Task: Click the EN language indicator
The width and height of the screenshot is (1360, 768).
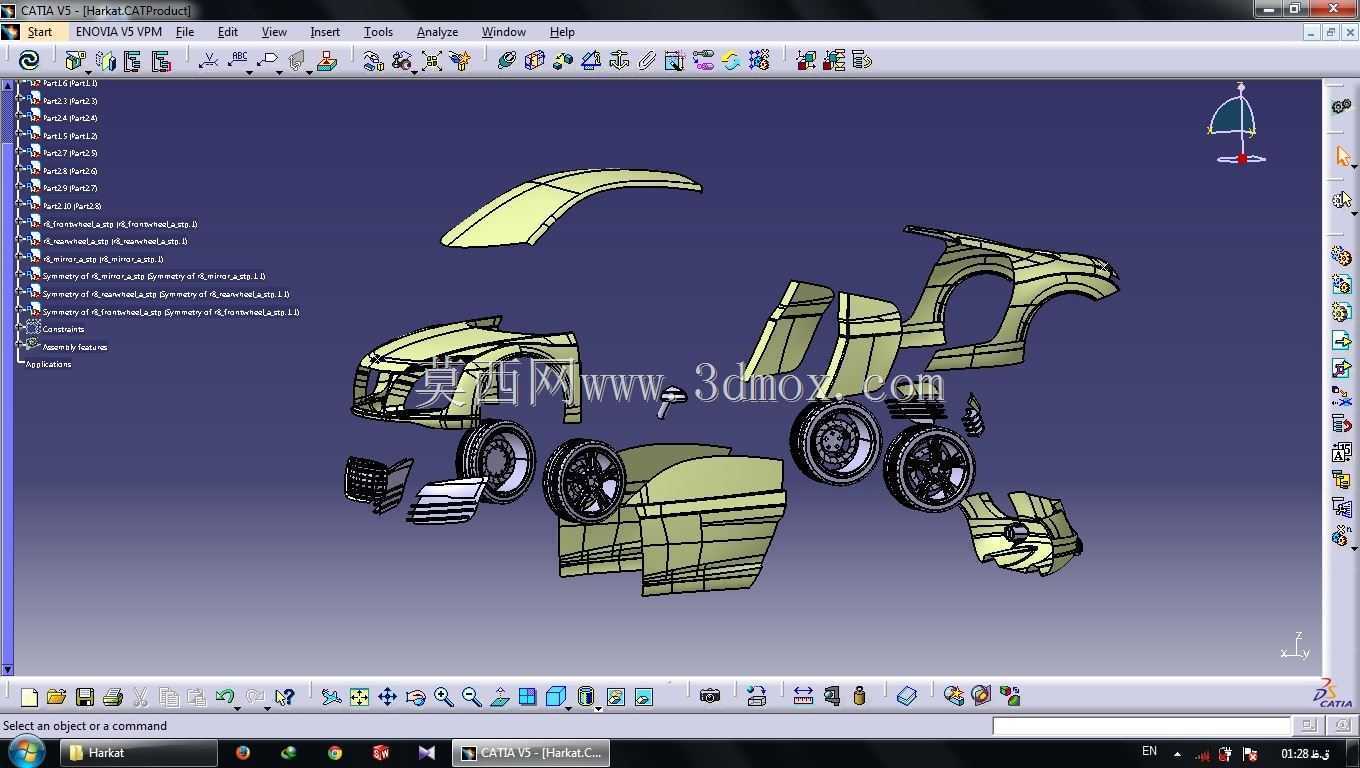Action: [x=1149, y=751]
